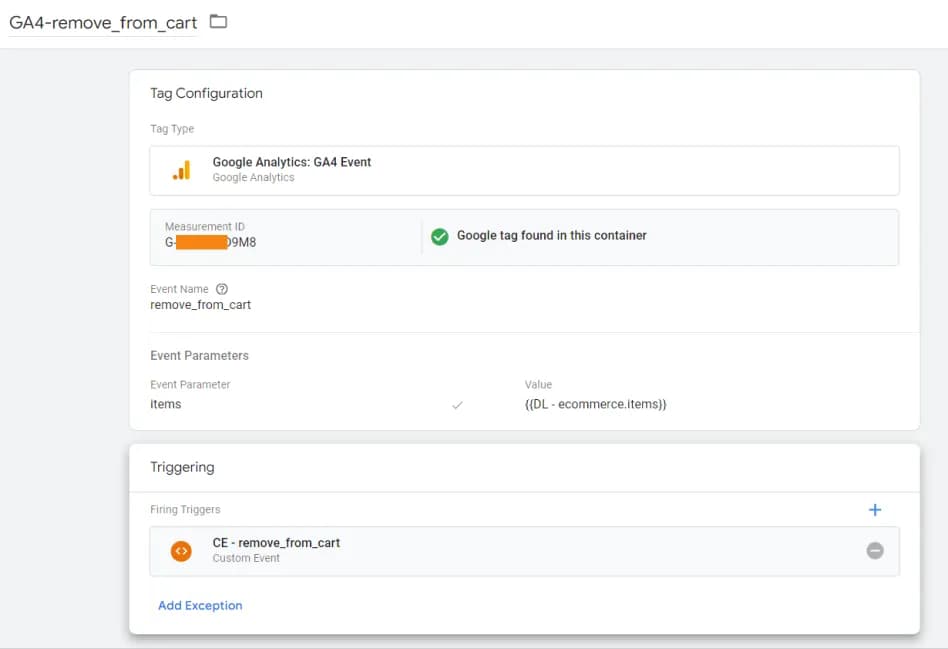Add a firing trigger with the plus icon
The image size is (948, 649).
(x=874, y=510)
